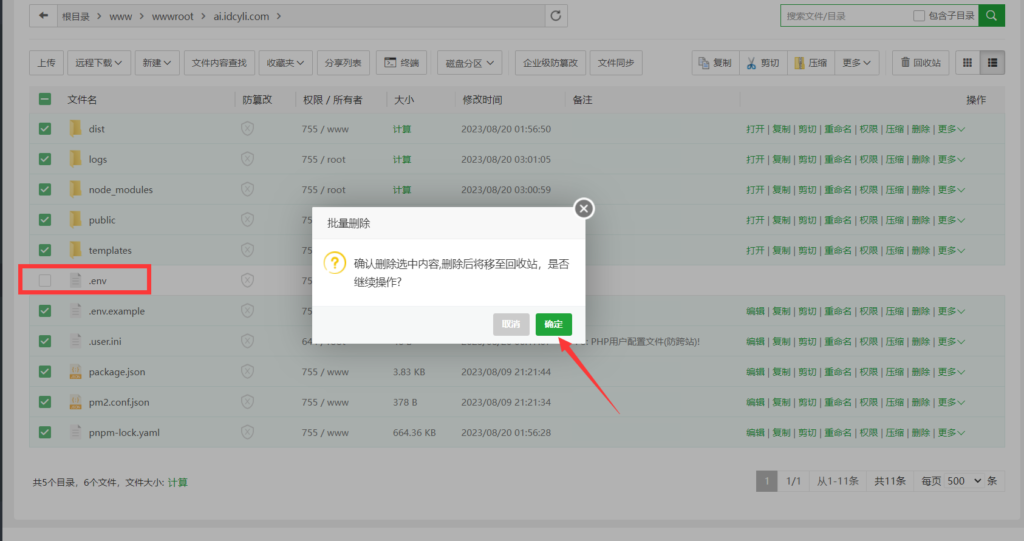
Task: Expand the 远程下载 dropdown
Action: coord(100,63)
